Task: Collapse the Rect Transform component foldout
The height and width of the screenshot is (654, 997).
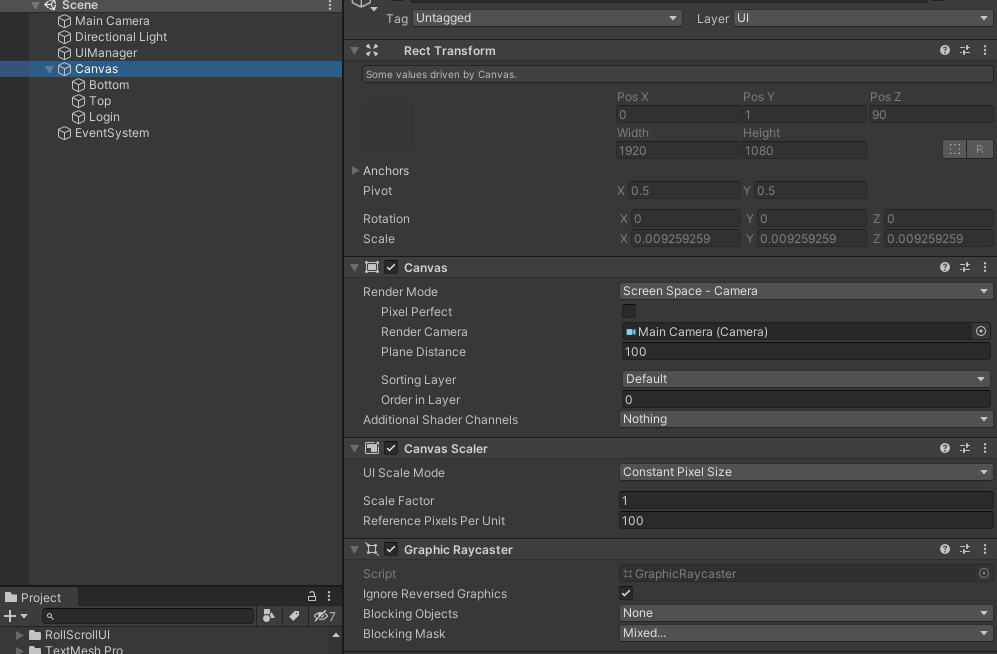Action: (x=354, y=50)
